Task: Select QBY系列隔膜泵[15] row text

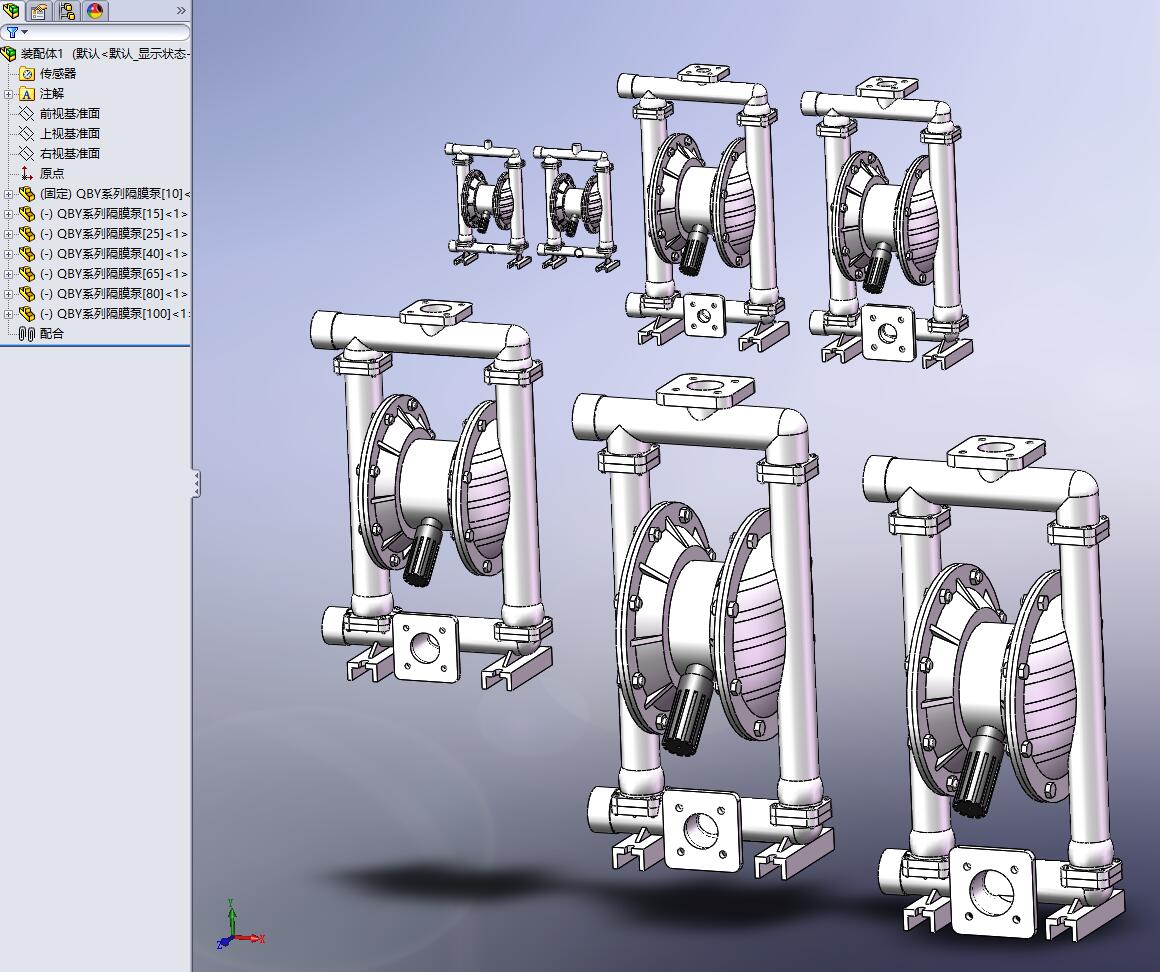Action: click(x=114, y=214)
